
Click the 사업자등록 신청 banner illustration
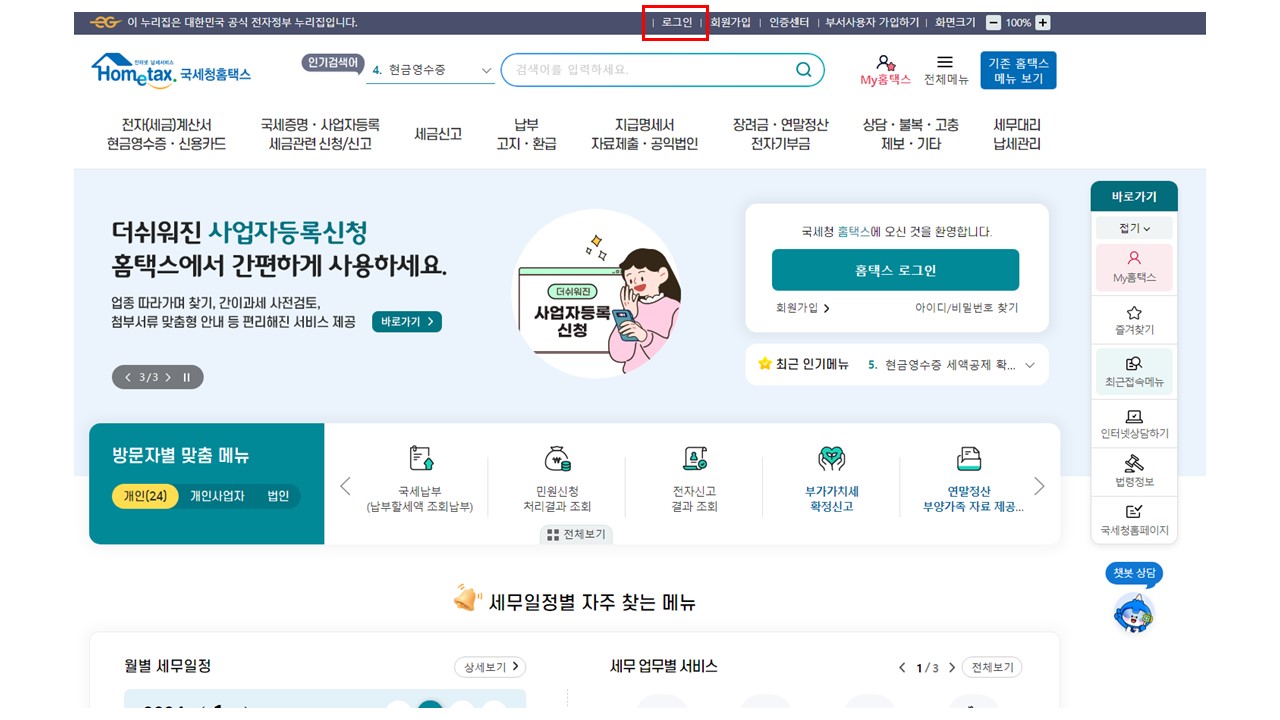(597, 294)
